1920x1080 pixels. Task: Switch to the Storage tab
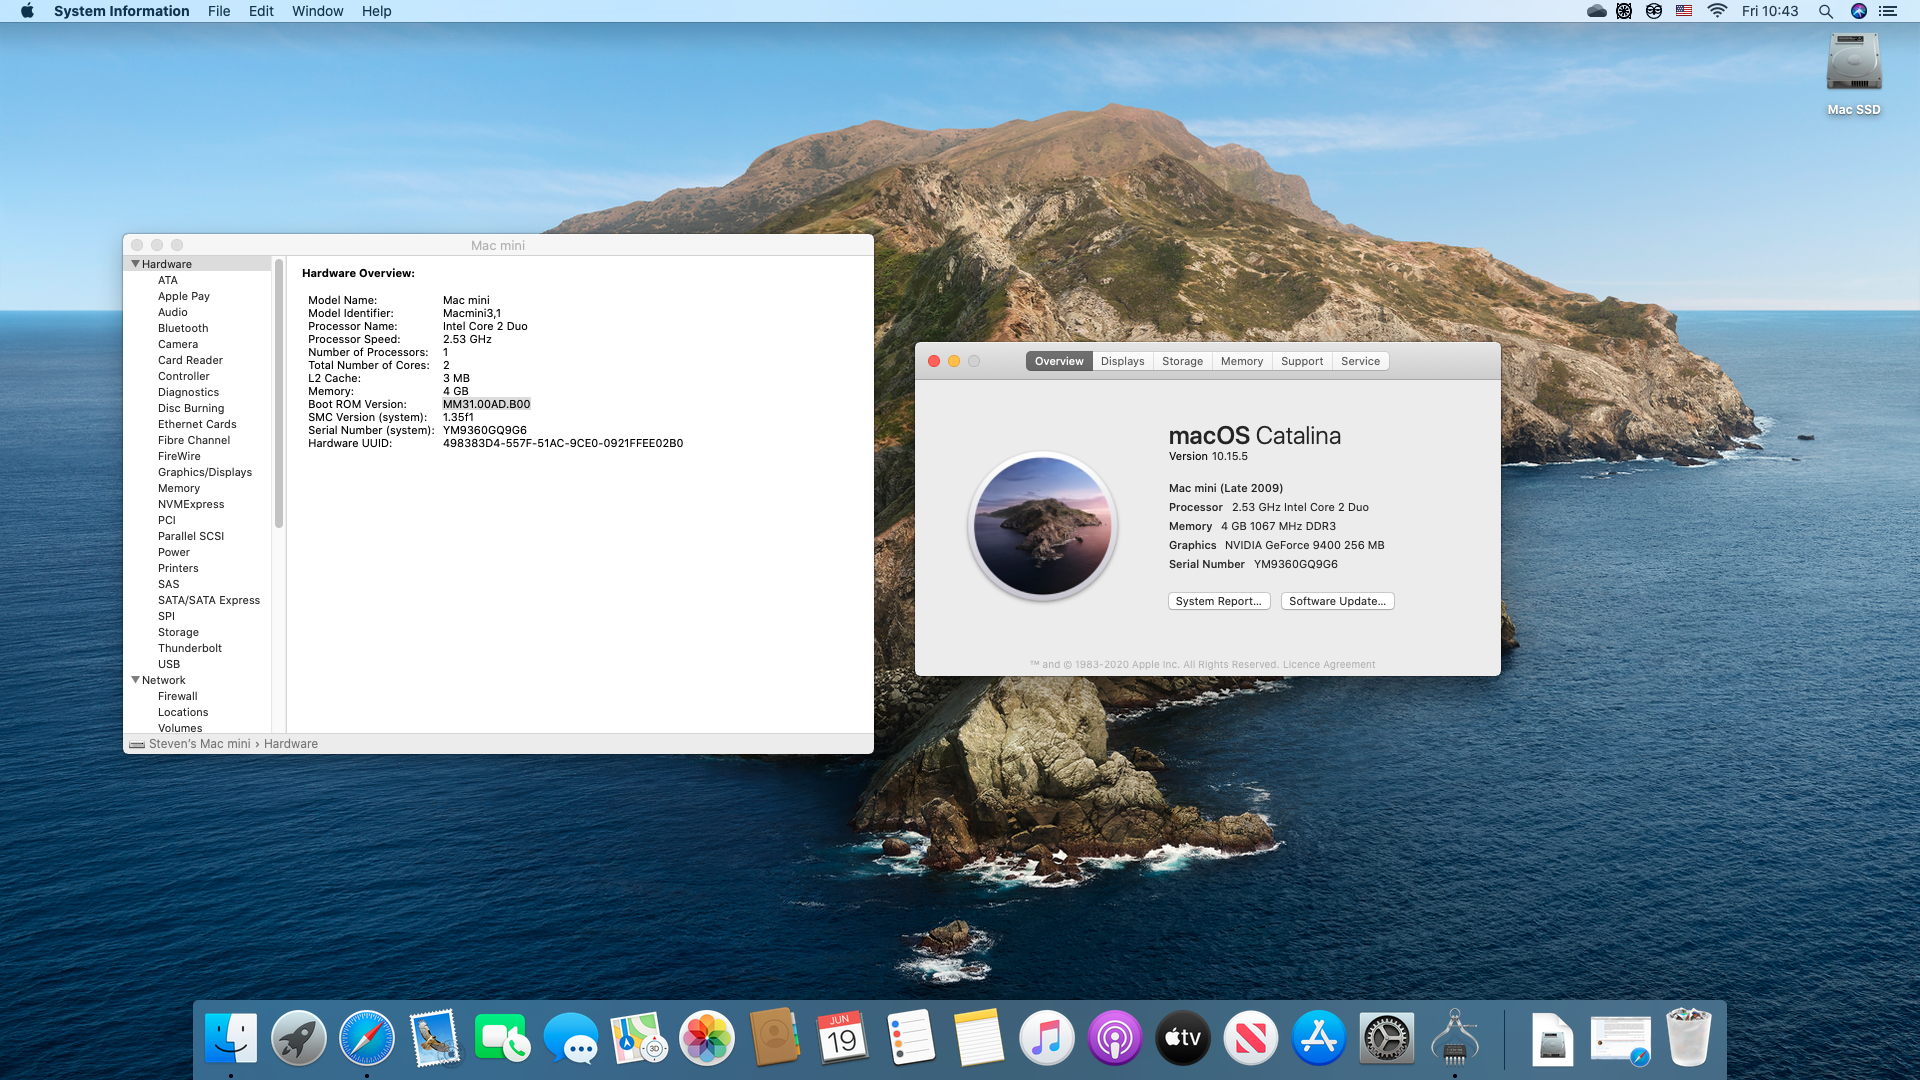coord(1182,361)
